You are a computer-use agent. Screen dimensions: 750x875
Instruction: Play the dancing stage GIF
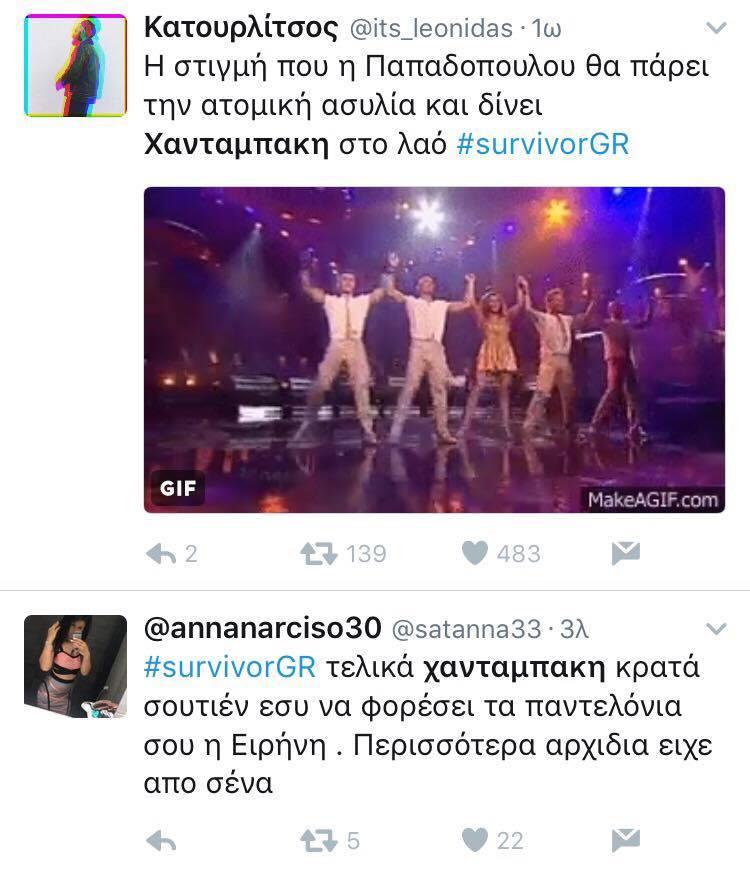pos(434,350)
